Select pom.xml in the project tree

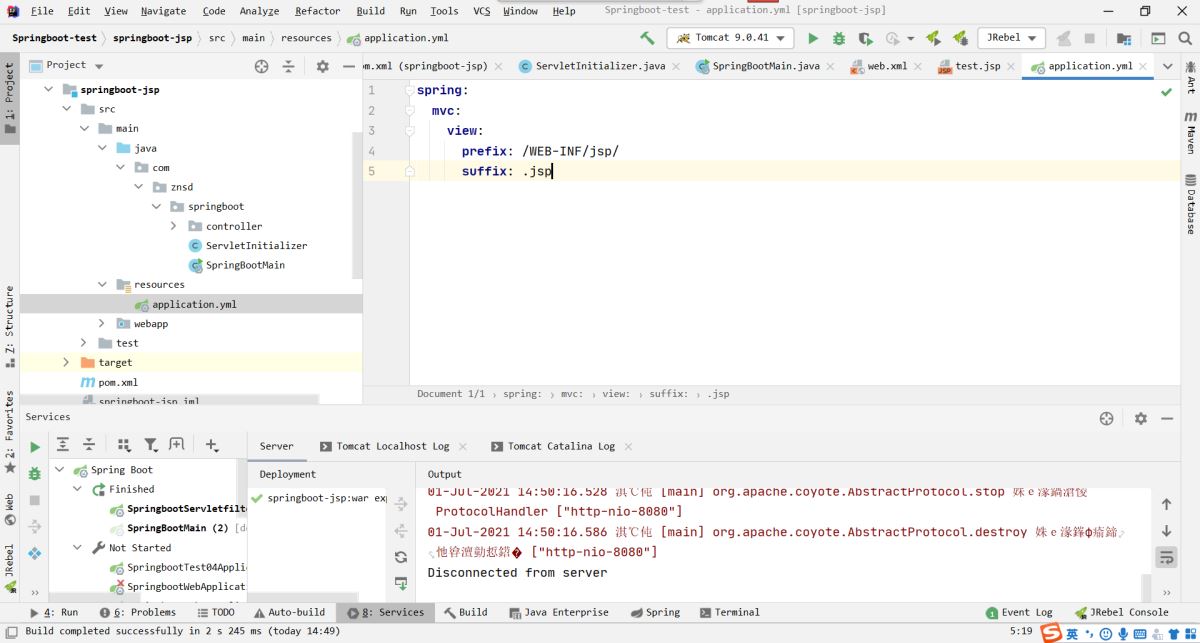[118, 382]
